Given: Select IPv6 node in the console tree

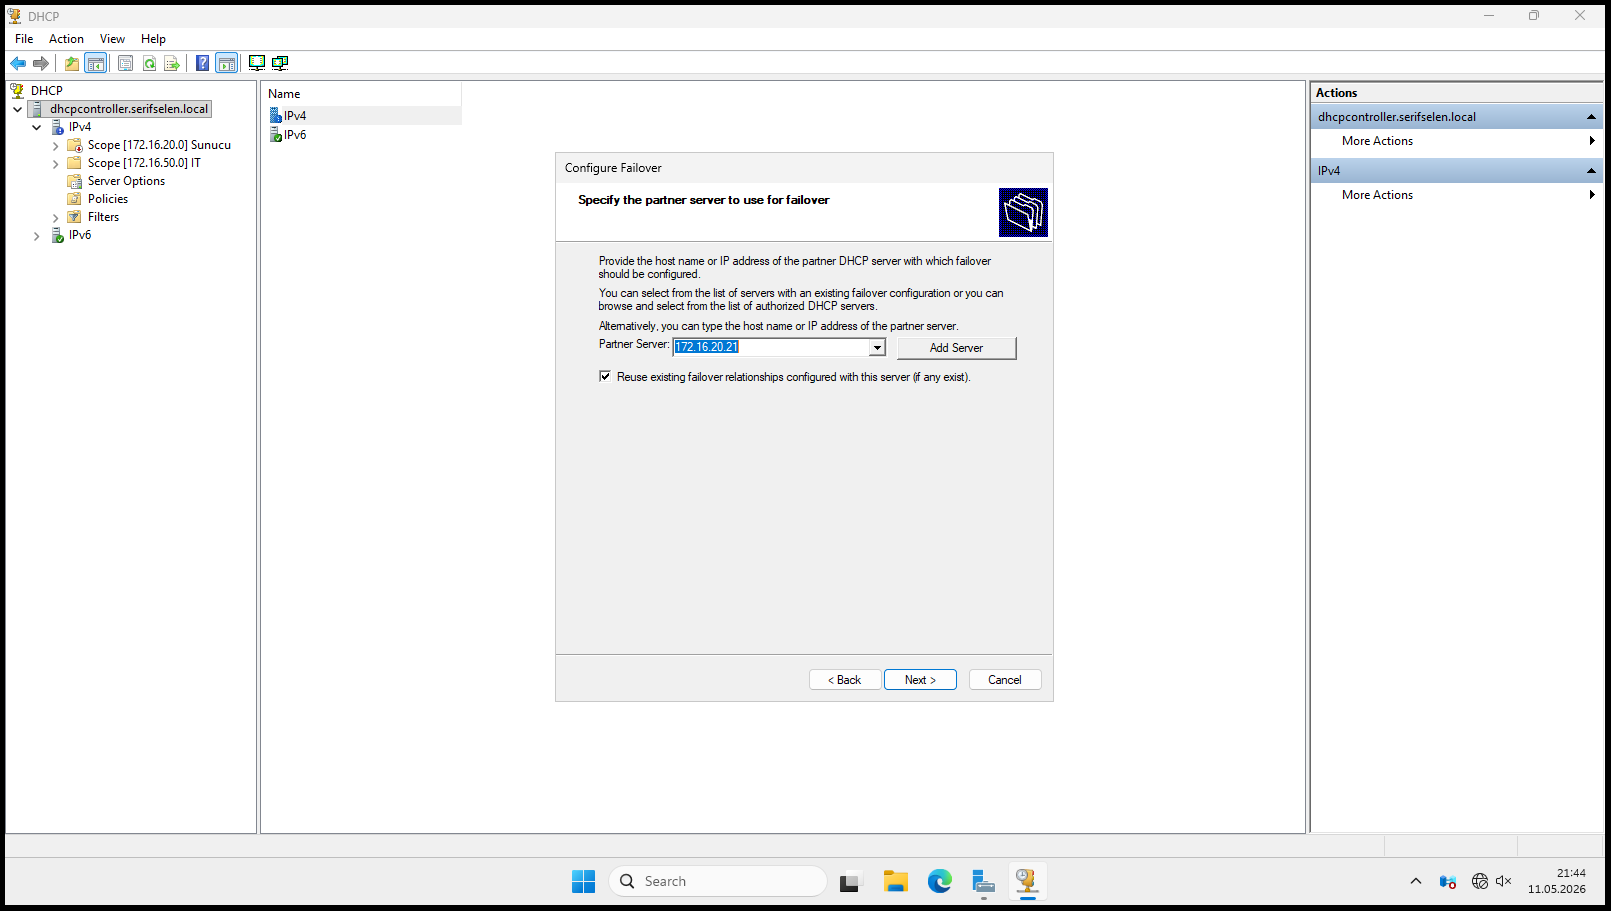Looking at the screenshot, I should (x=80, y=235).
